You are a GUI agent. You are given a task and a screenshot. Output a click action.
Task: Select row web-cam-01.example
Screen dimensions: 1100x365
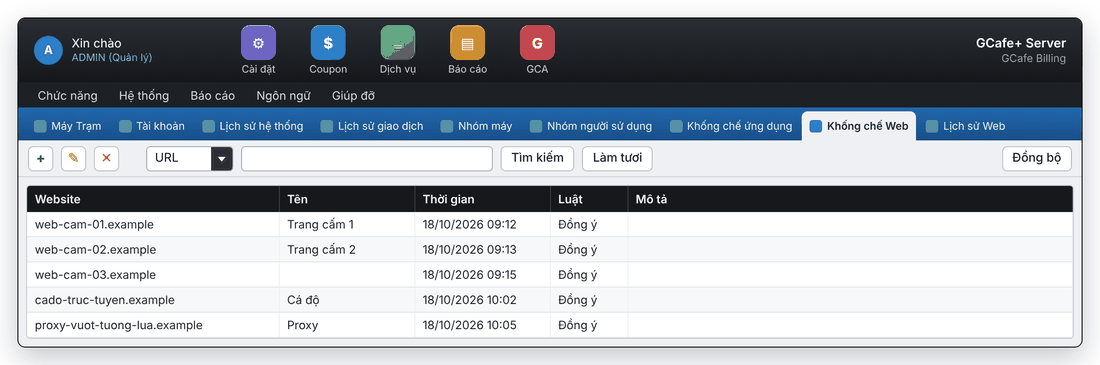coord(550,225)
